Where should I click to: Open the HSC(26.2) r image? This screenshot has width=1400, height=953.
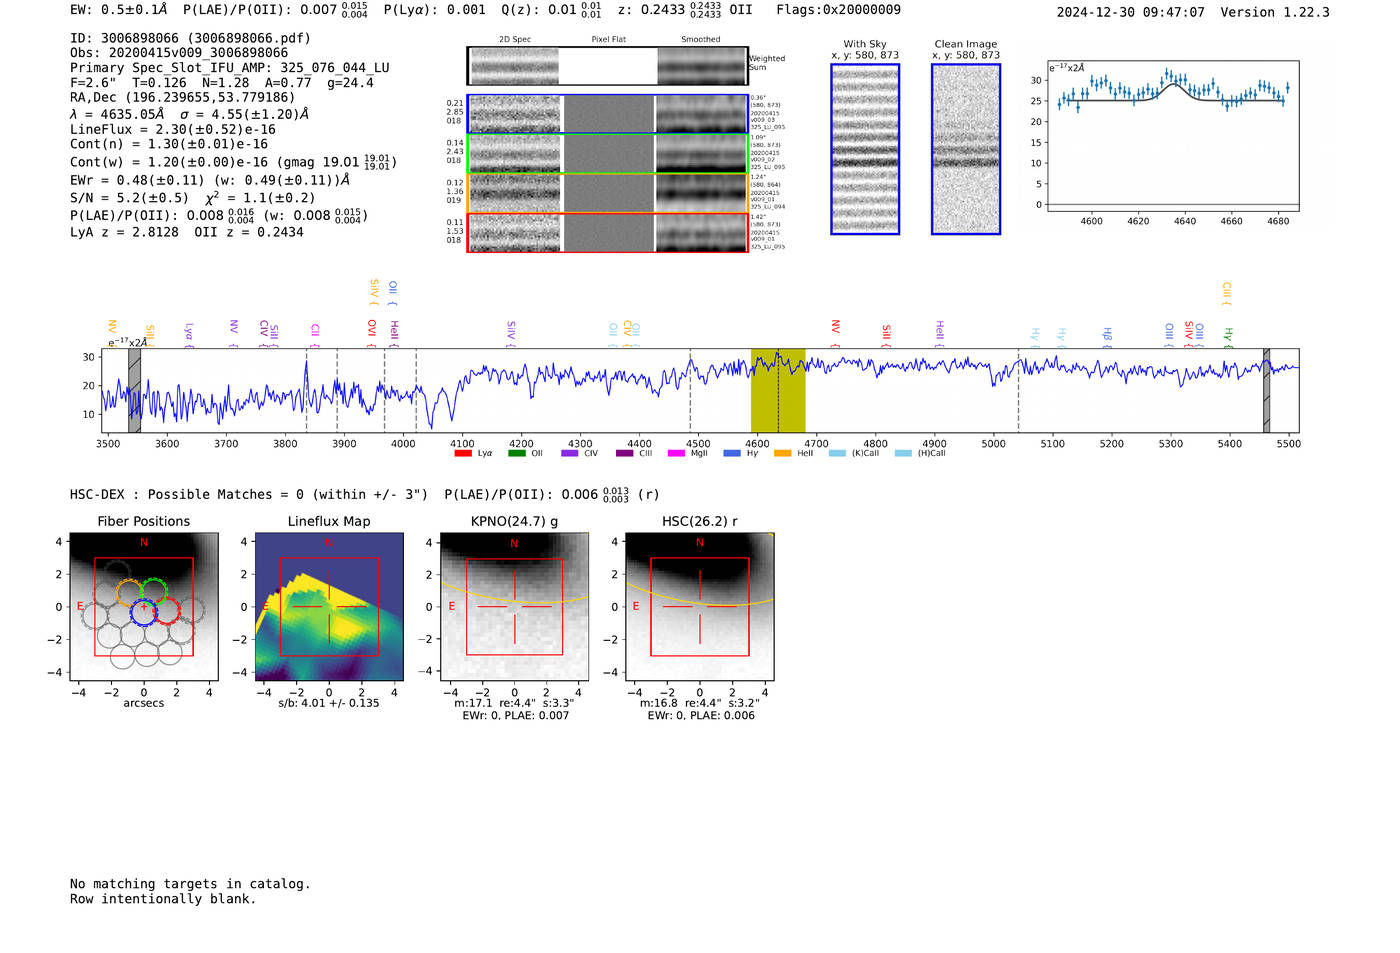click(700, 607)
